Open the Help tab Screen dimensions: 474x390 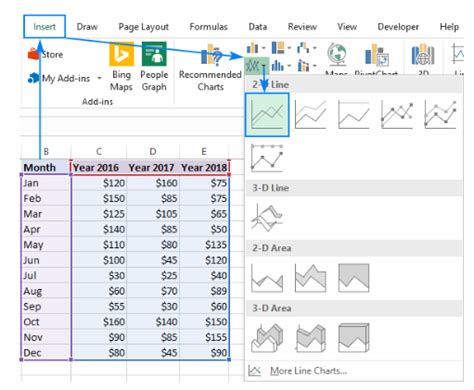pos(449,27)
